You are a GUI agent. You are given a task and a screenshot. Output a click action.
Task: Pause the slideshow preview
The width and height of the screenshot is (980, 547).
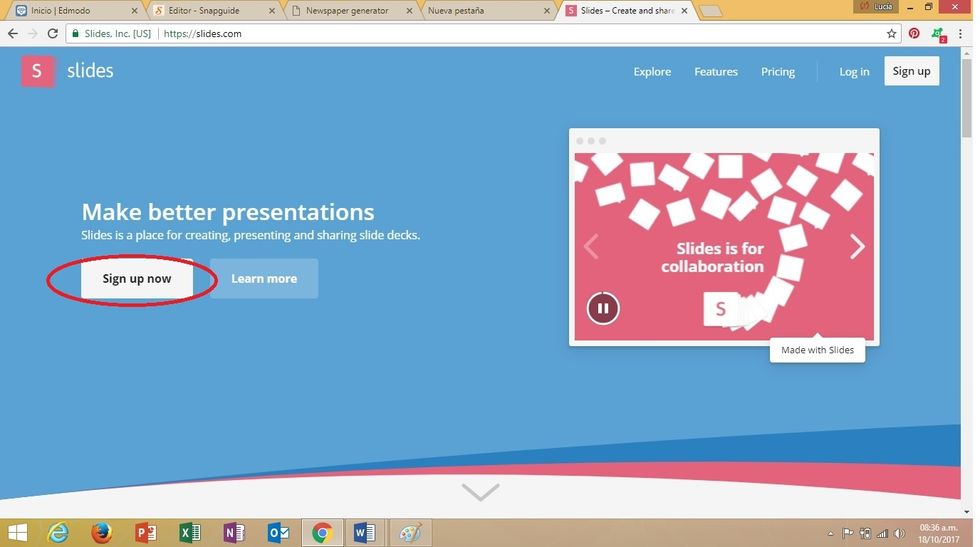coord(603,308)
